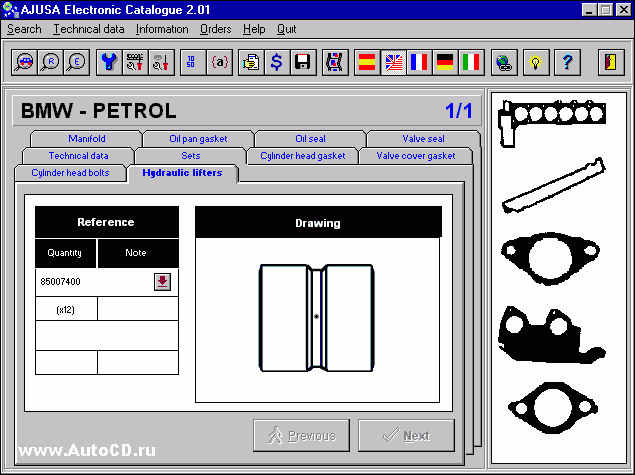
Task: Switch to the Sets tab
Action: 191,155
